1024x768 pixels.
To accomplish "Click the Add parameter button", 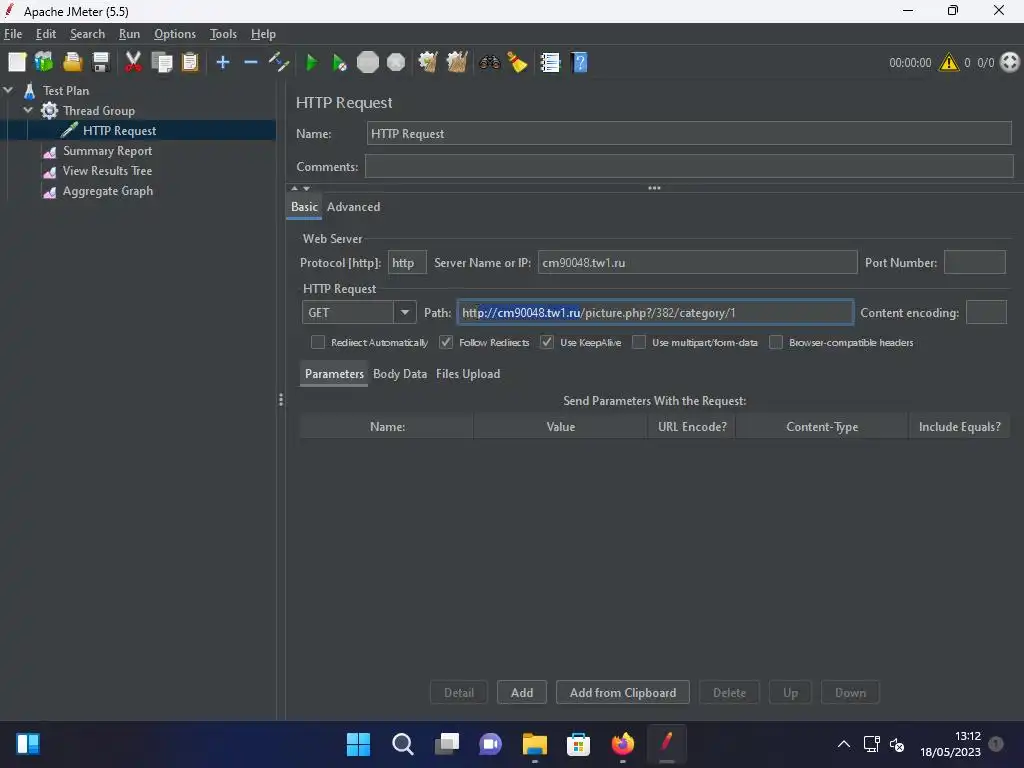I will click(x=522, y=693).
